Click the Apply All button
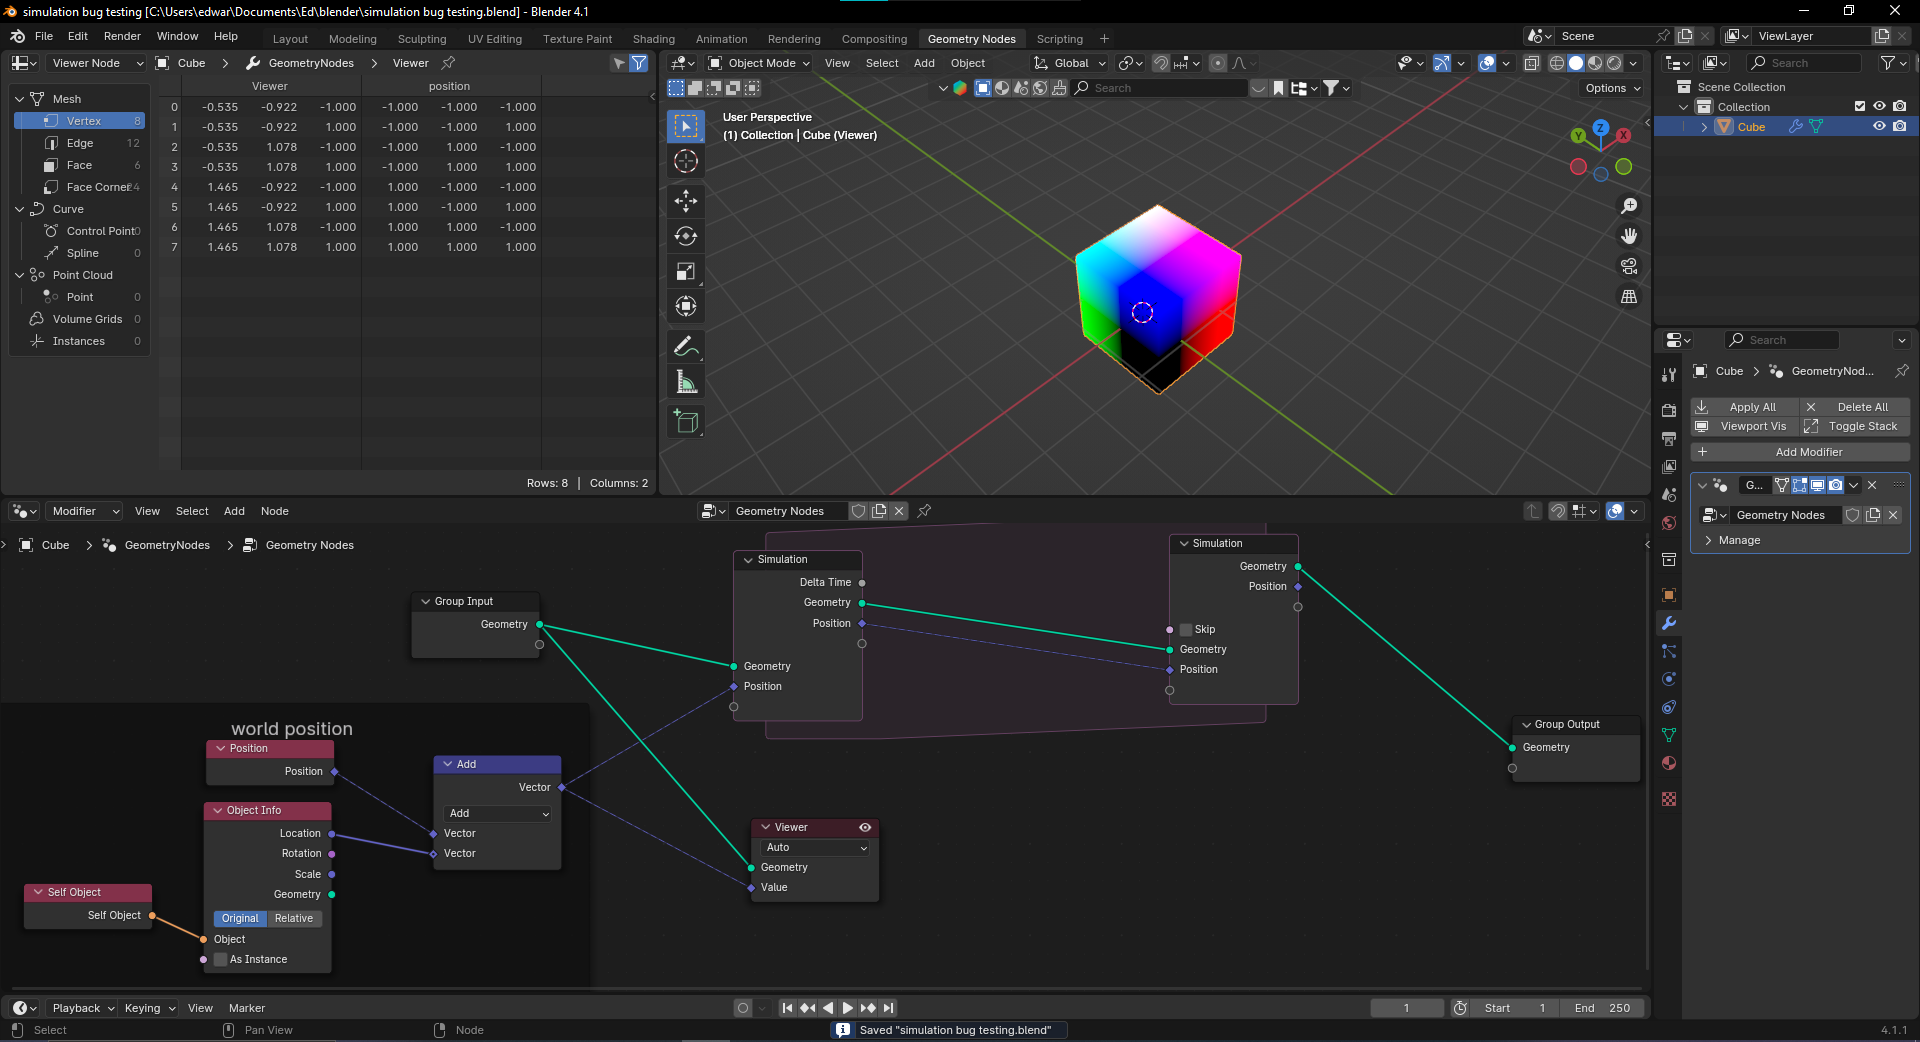Viewport: 1920px width, 1042px height. (x=1744, y=407)
